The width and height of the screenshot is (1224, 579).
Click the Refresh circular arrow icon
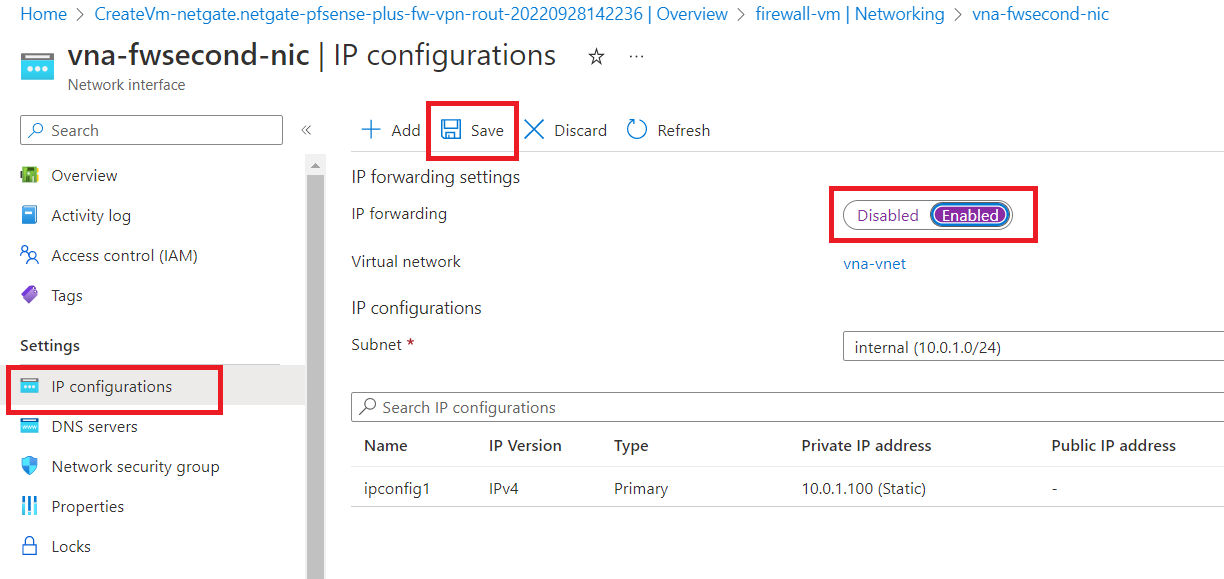637,130
